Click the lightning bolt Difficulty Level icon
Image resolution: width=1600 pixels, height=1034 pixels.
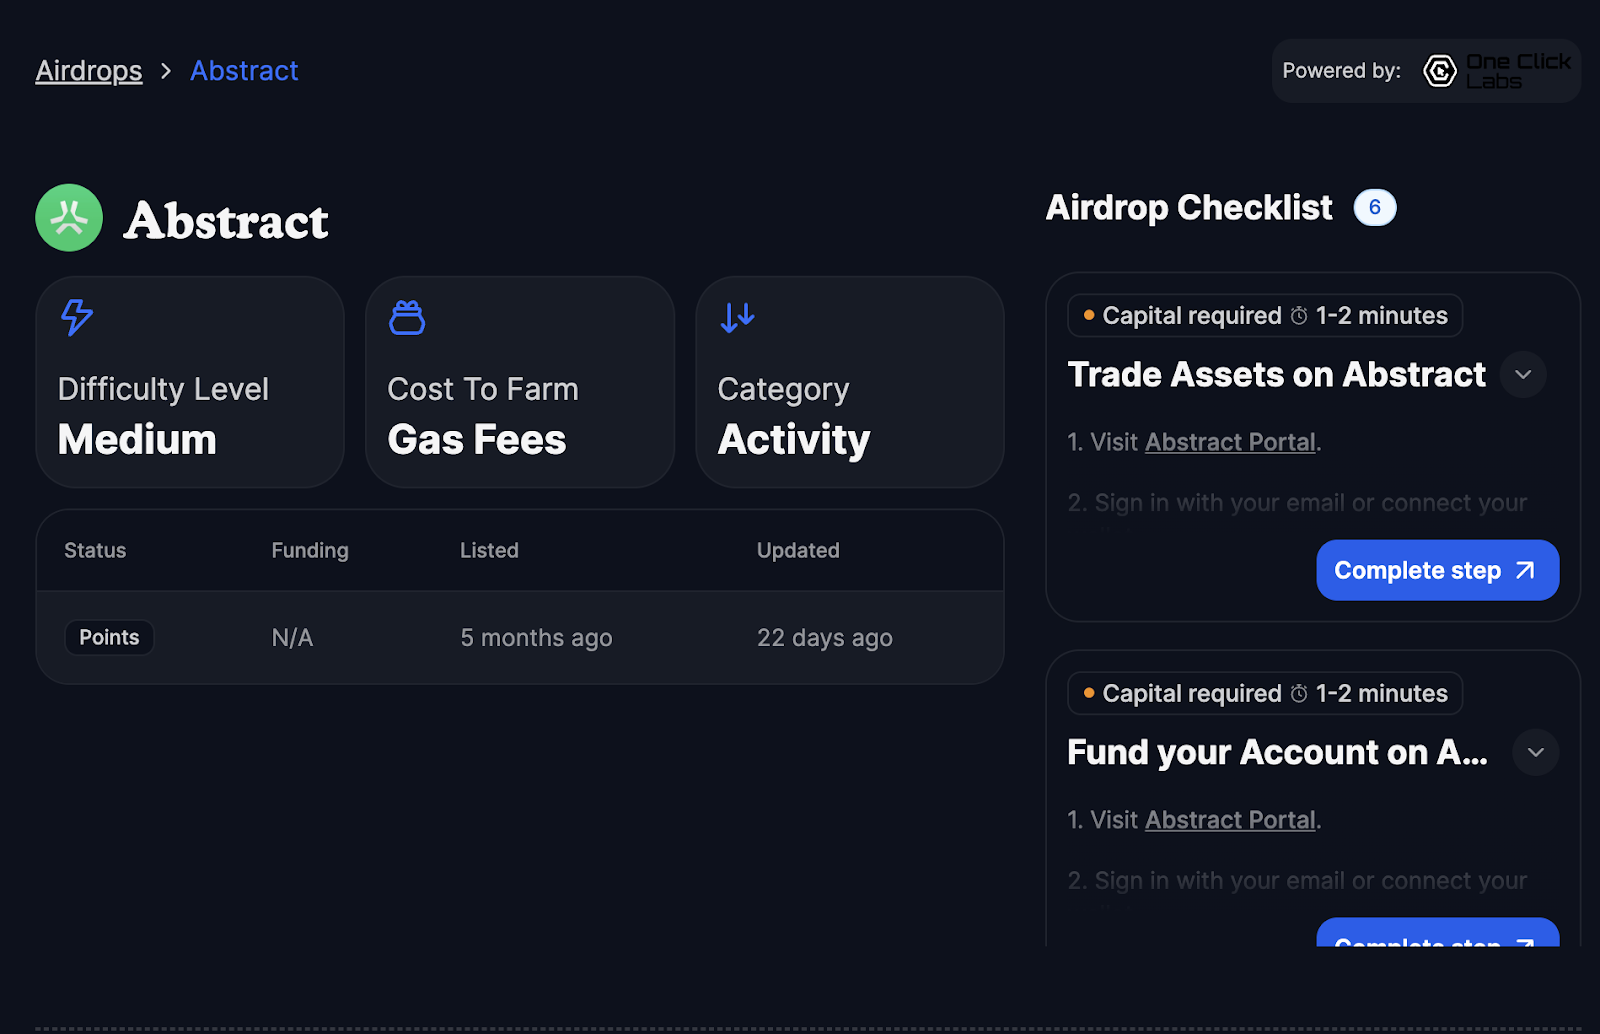[77, 317]
